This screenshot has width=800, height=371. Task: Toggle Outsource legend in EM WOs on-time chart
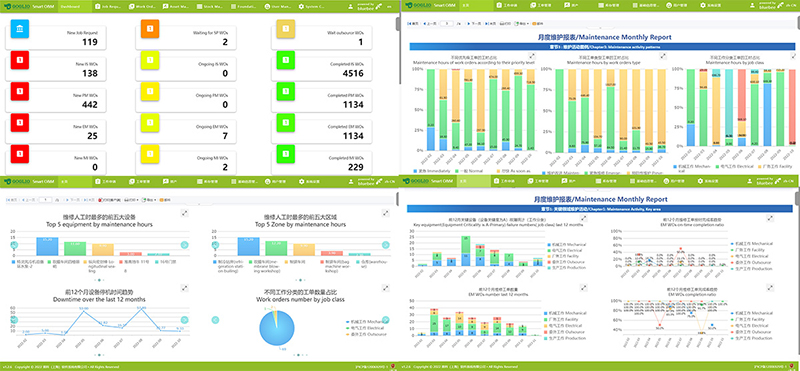[x=752, y=262]
